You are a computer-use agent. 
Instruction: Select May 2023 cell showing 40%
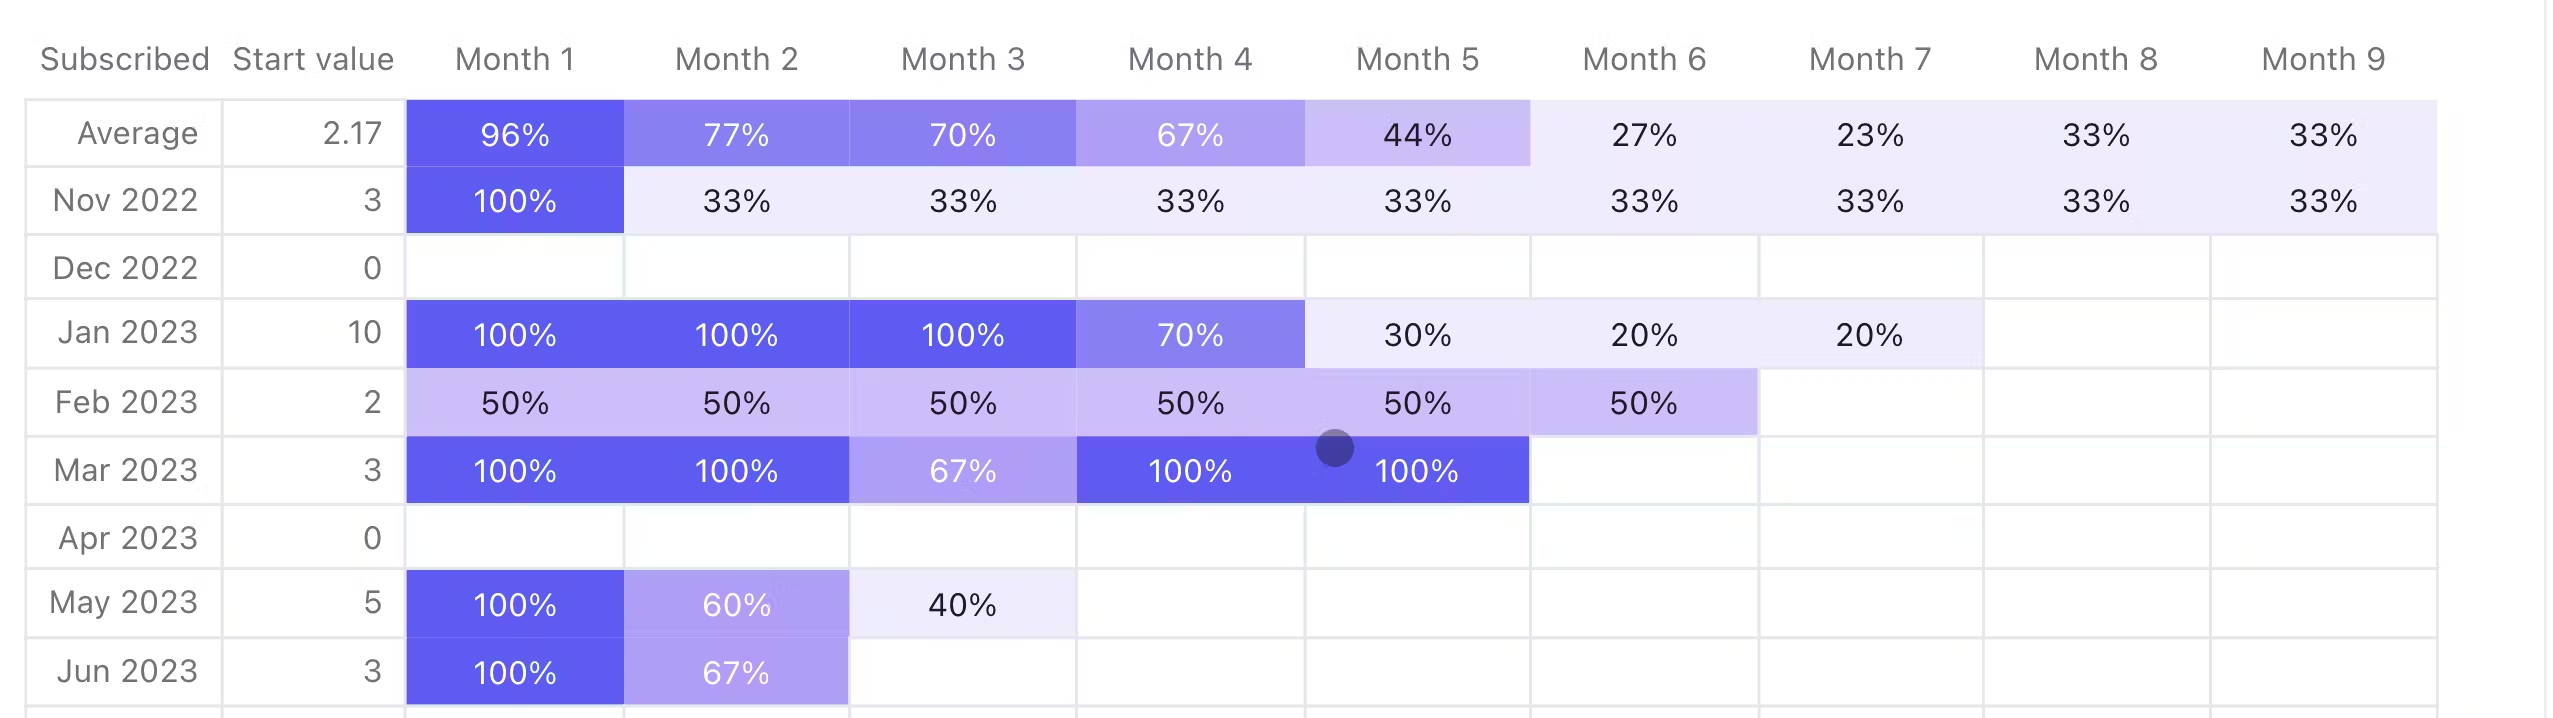coord(962,605)
